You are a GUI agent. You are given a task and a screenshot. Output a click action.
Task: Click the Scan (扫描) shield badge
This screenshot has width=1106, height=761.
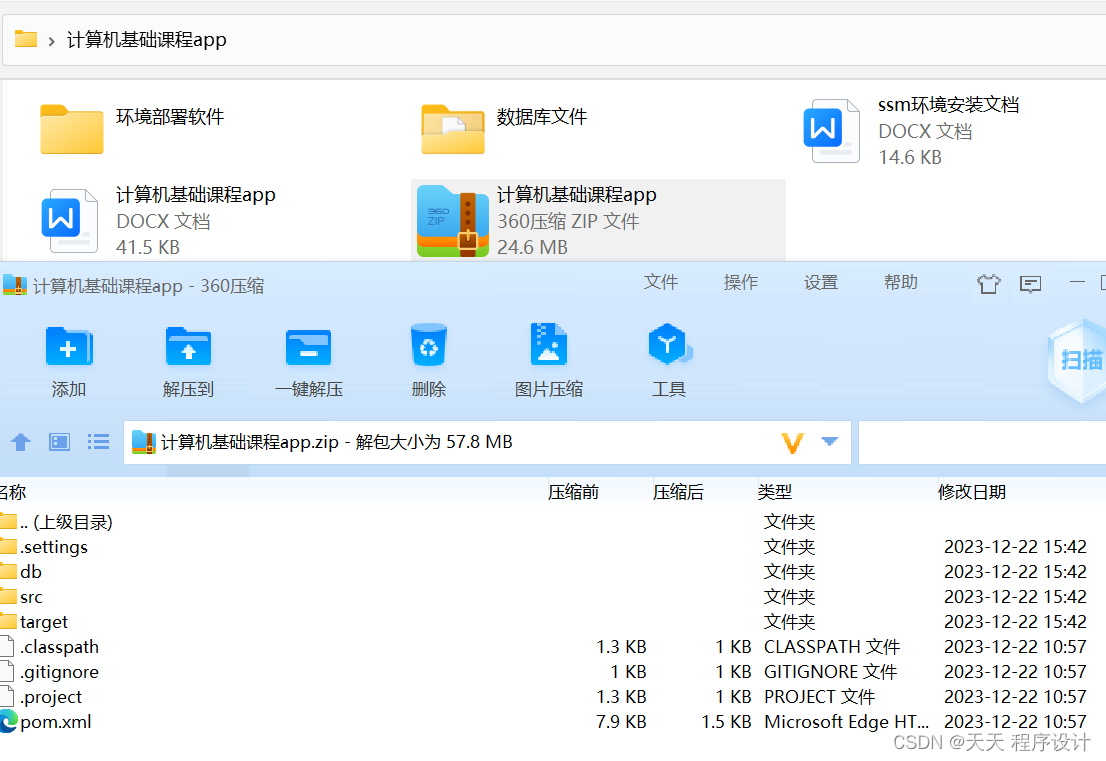coord(1077,360)
